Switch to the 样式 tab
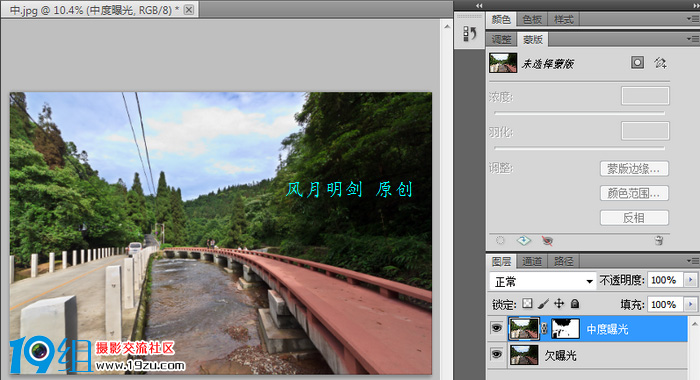Screen dimensions: 700x380 pos(563,19)
